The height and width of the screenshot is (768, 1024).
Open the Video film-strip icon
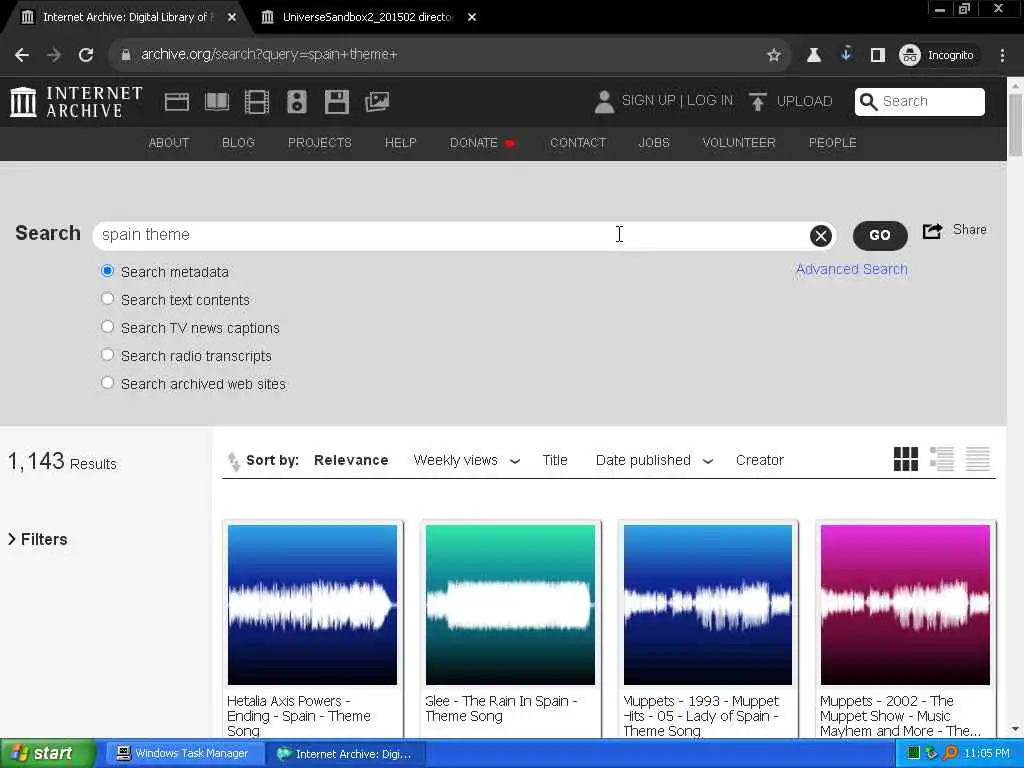click(x=257, y=102)
